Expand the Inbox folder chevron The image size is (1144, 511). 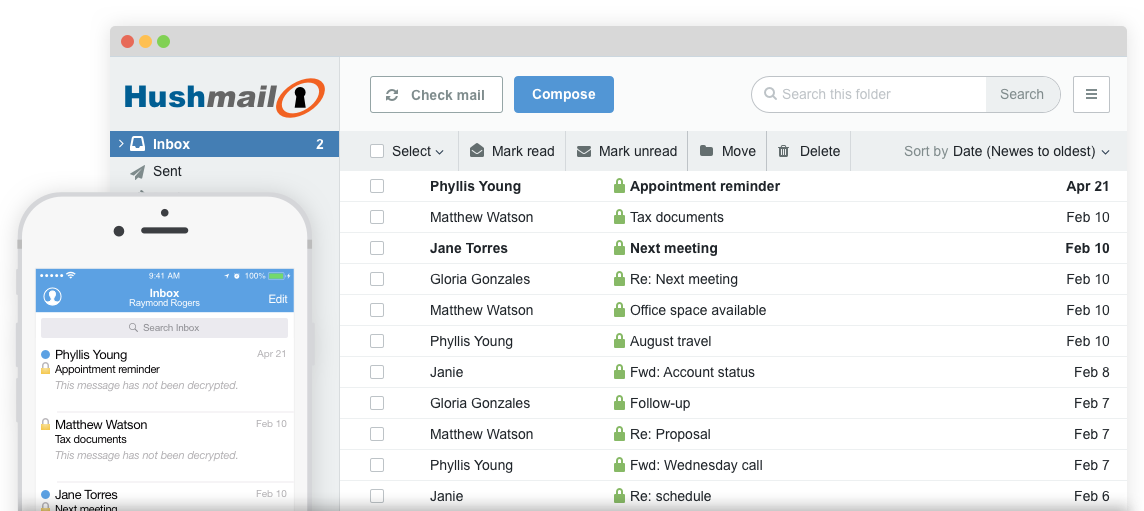tap(120, 144)
